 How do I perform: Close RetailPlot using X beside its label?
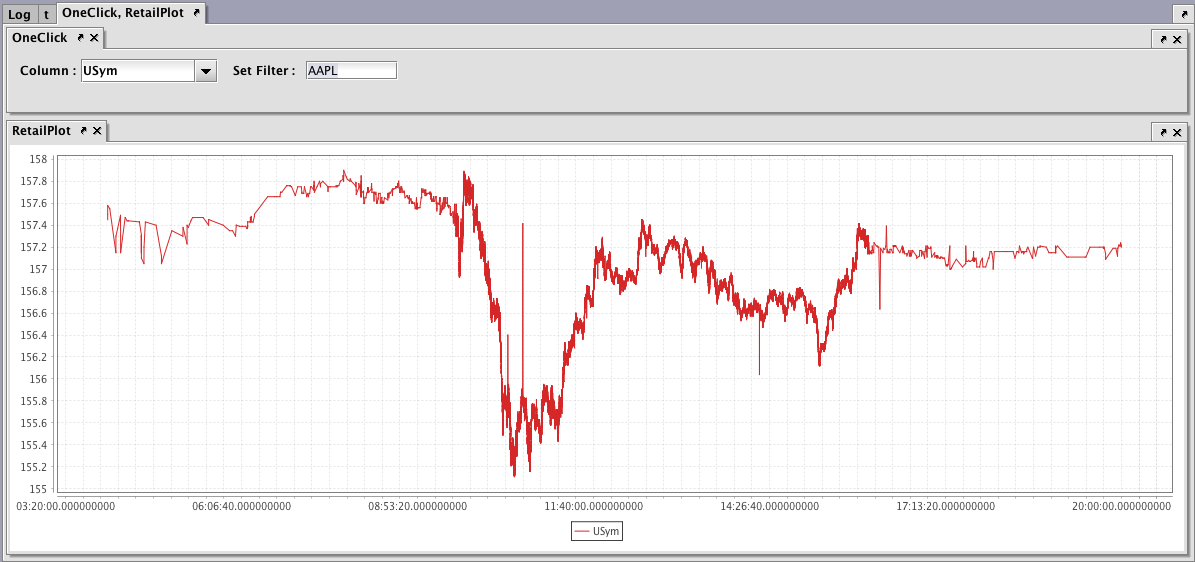tap(97, 131)
